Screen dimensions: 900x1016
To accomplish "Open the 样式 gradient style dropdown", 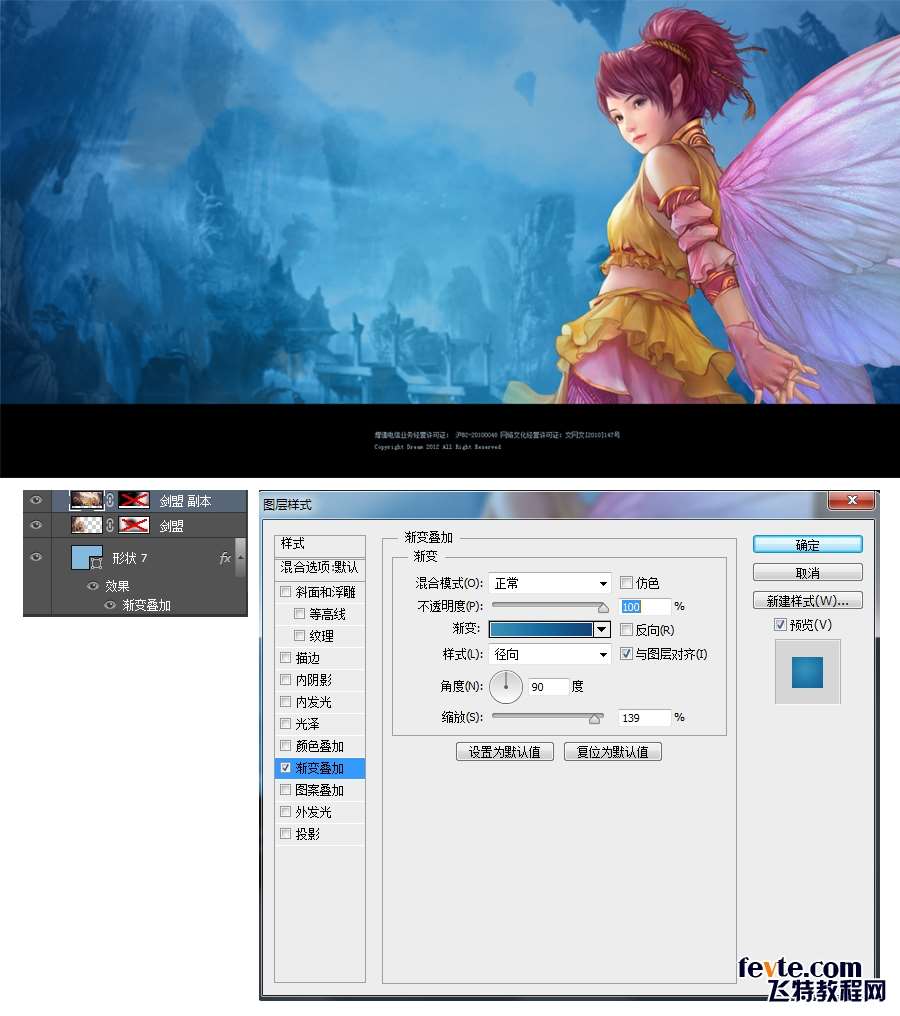I will pyautogui.click(x=549, y=655).
